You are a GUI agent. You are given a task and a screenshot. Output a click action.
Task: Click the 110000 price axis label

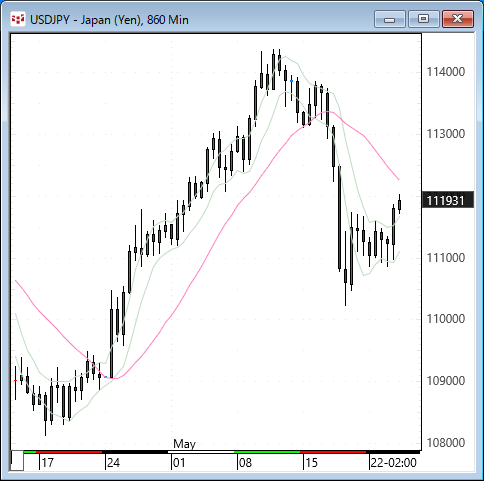point(446,319)
